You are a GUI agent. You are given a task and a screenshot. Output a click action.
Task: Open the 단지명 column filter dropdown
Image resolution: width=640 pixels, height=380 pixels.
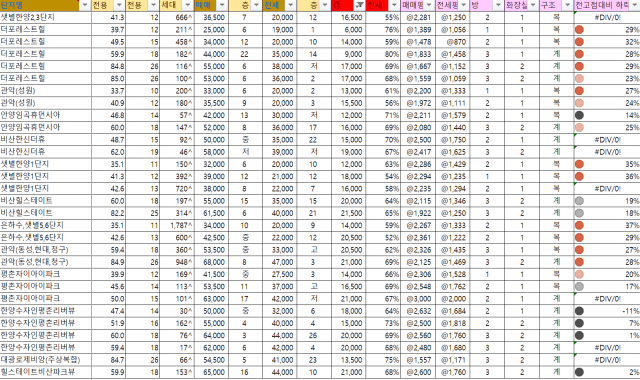85,5
